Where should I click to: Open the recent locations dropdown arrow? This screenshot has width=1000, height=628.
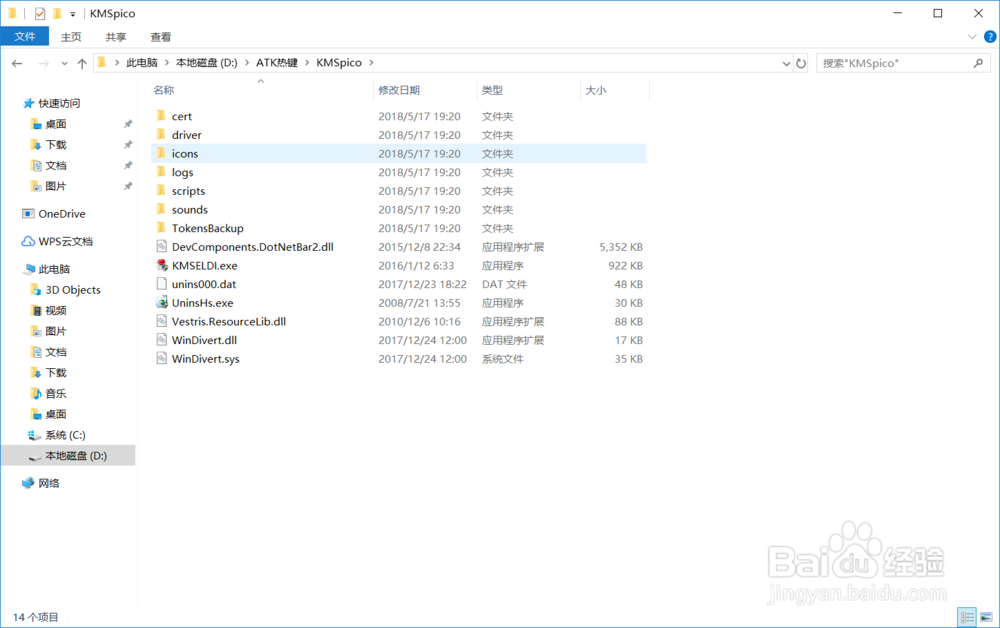pos(64,63)
